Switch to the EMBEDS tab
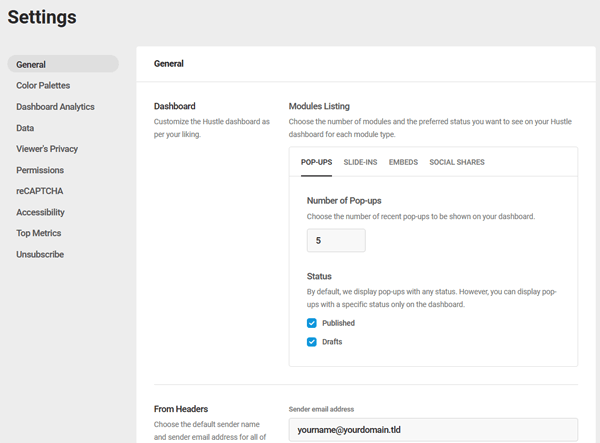 click(403, 162)
